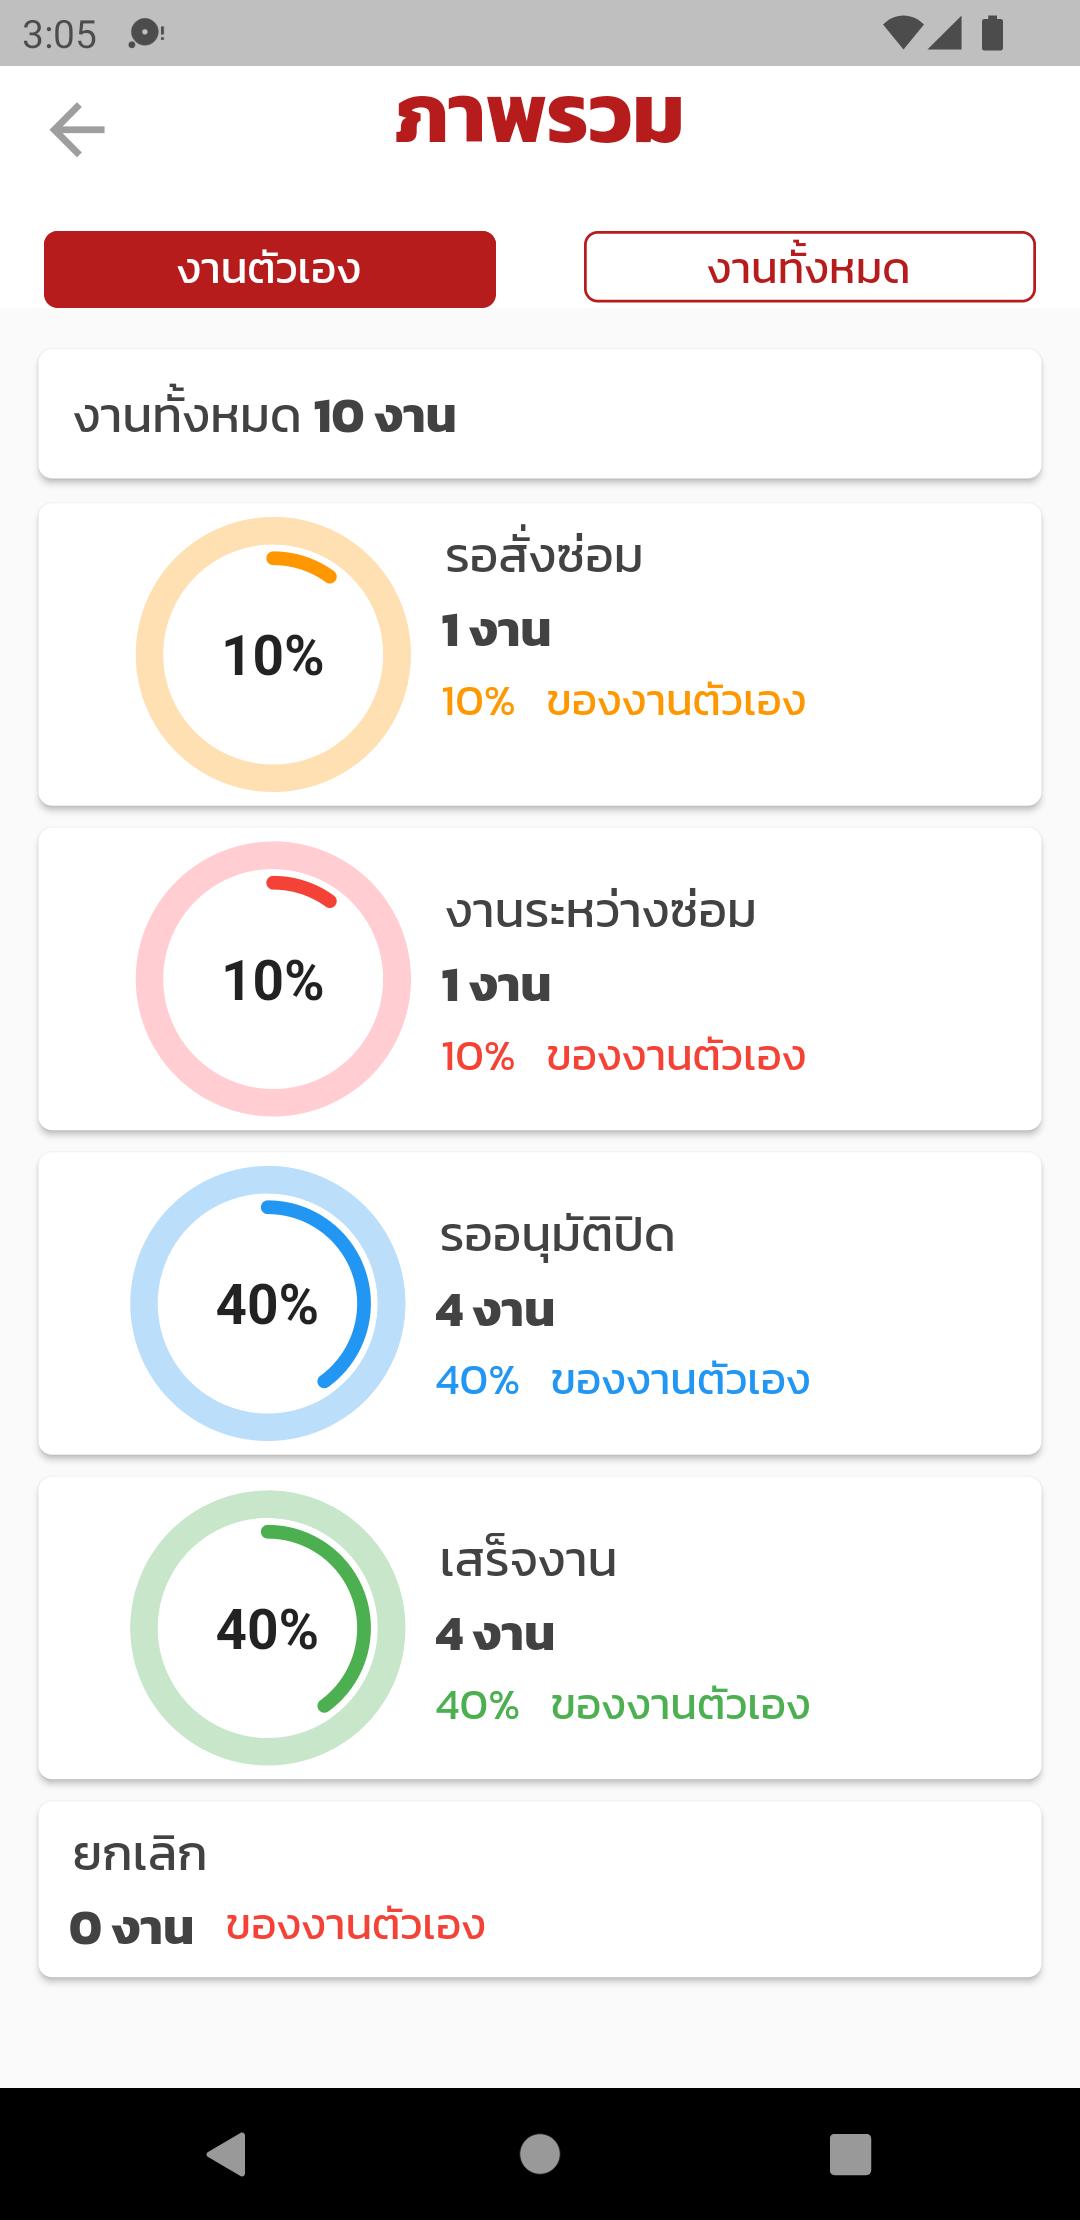This screenshot has height=2220, width=1080.
Task: Click the blue 40% ของงานตัวเอง text
Action: pyautogui.click(x=623, y=1380)
